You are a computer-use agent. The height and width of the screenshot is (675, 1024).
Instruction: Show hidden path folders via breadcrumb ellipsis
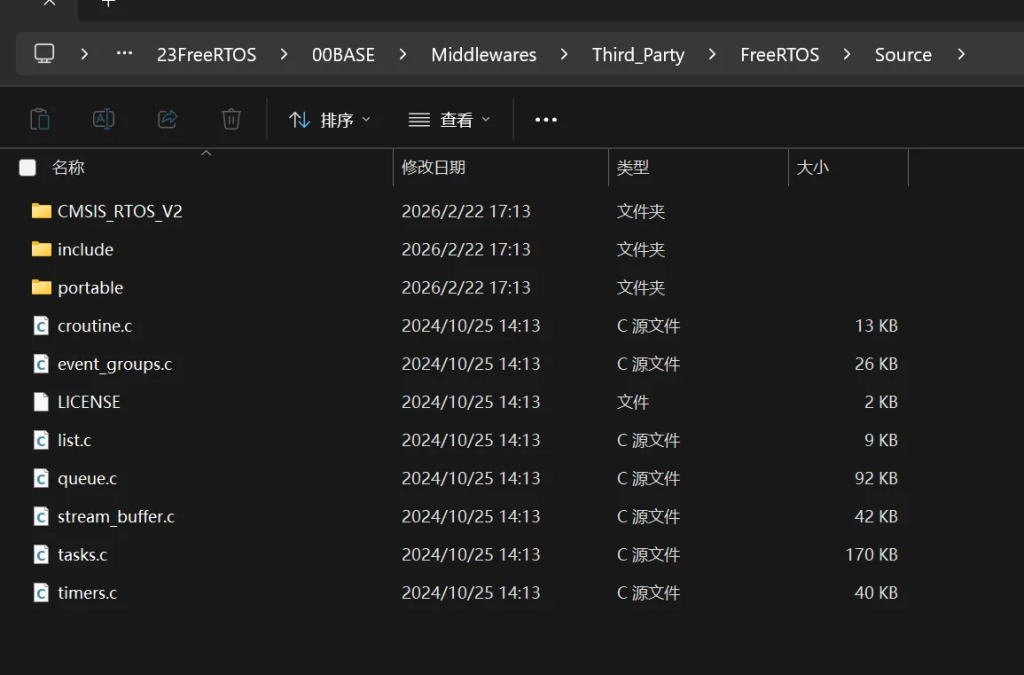click(124, 54)
